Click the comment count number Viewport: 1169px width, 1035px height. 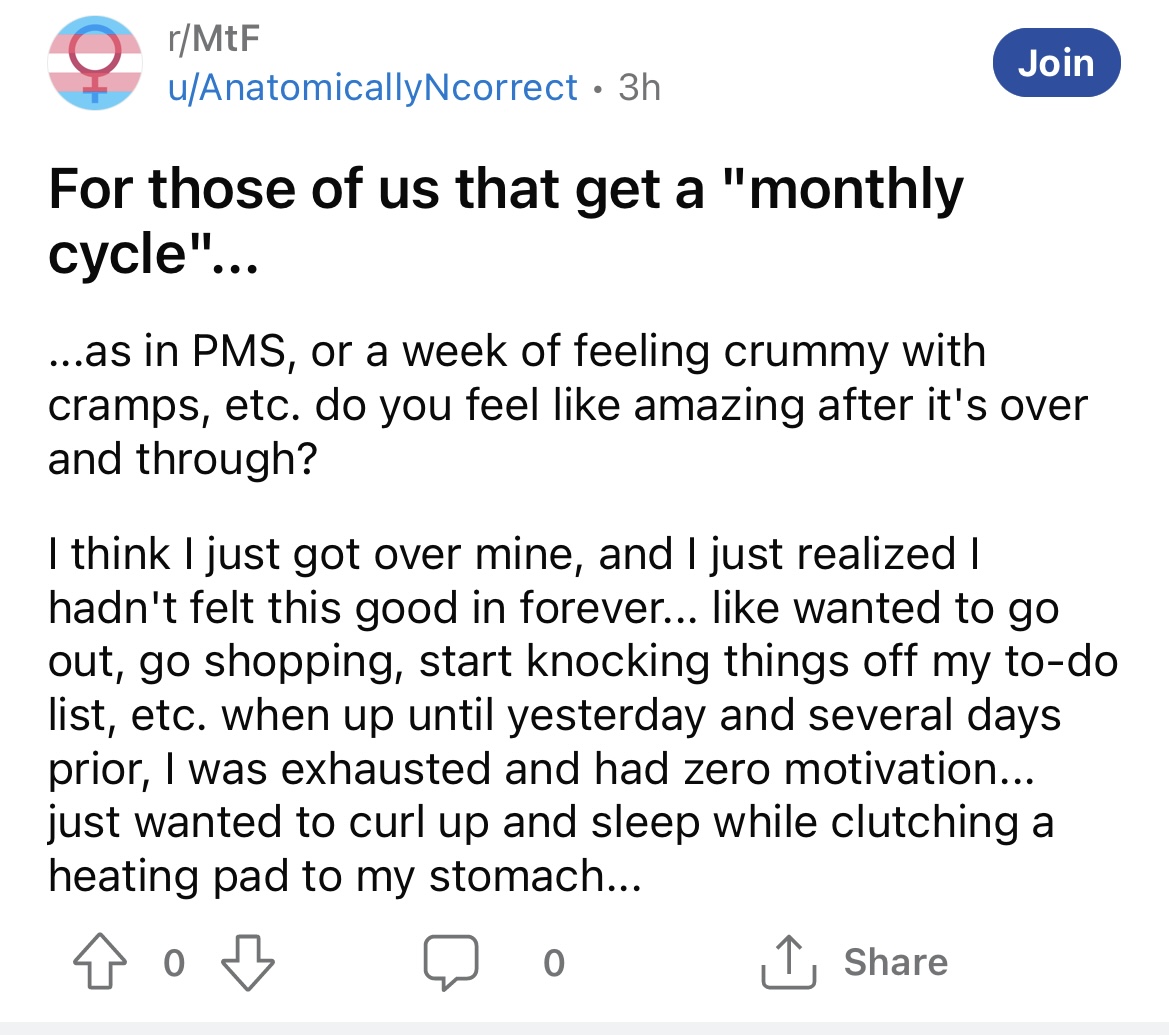click(554, 963)
